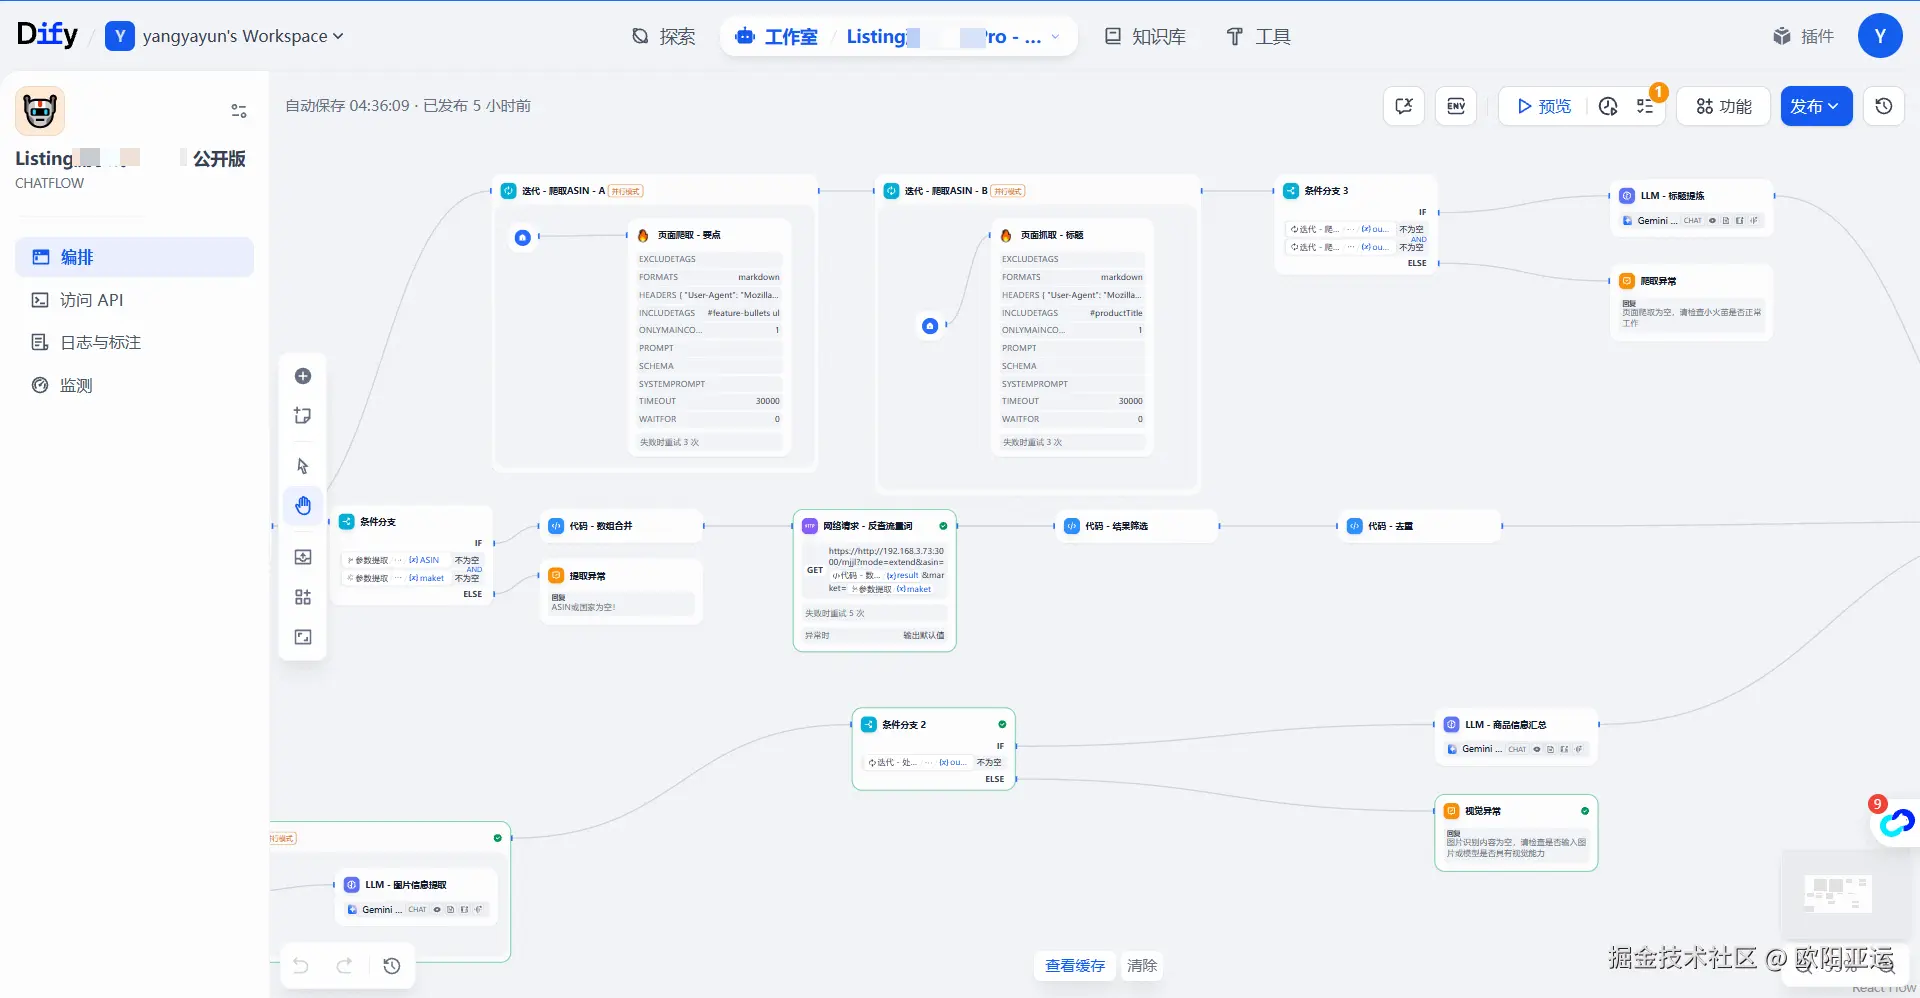Open the checklist icon with badge 1
The height and width of the screenshot is (998, 1920).
[x=1645, y=106]
